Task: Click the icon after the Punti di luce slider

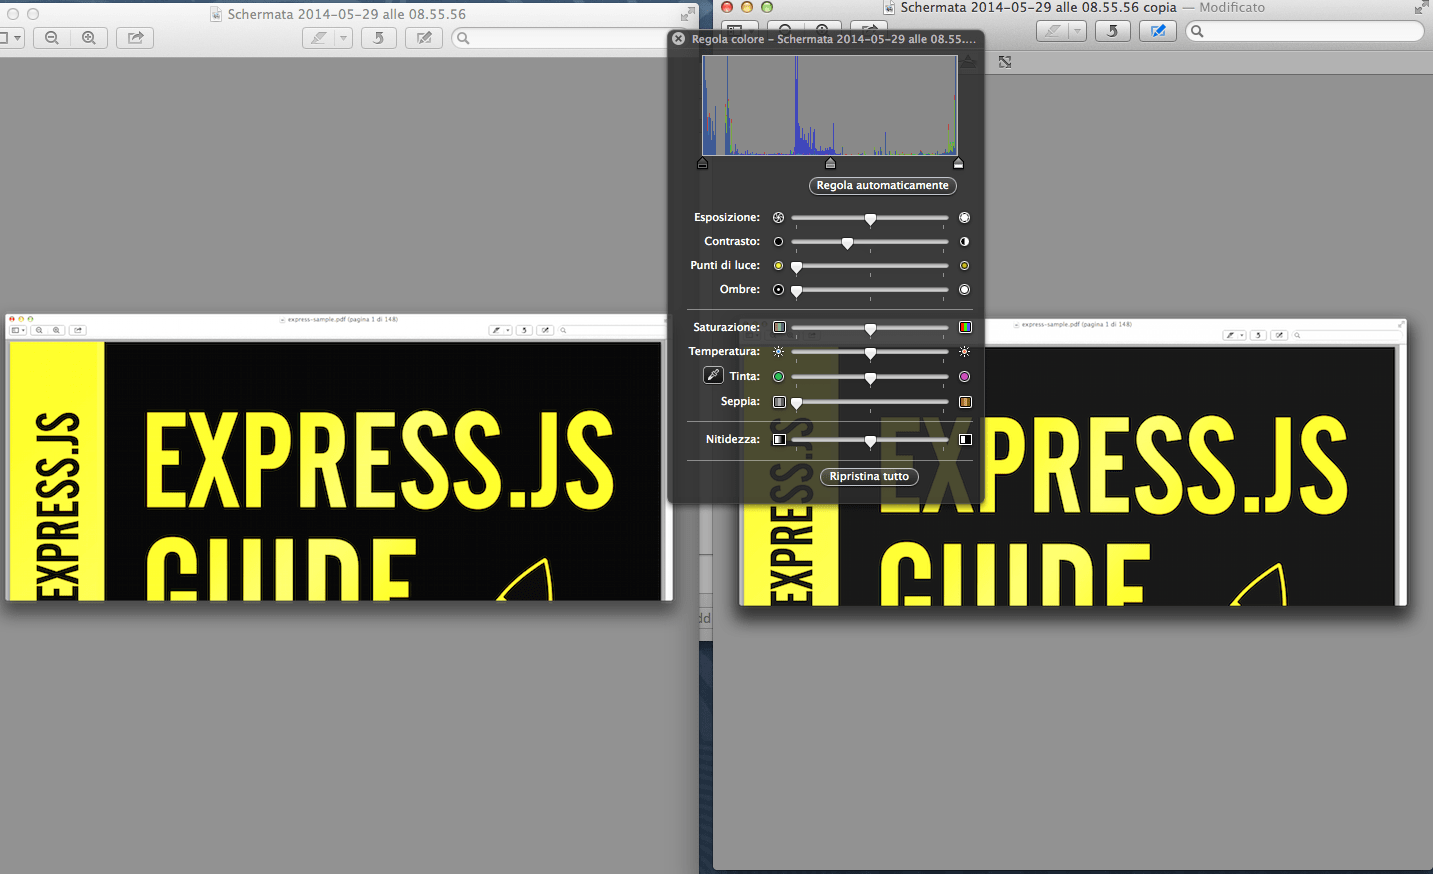Action: click(964, 265)
